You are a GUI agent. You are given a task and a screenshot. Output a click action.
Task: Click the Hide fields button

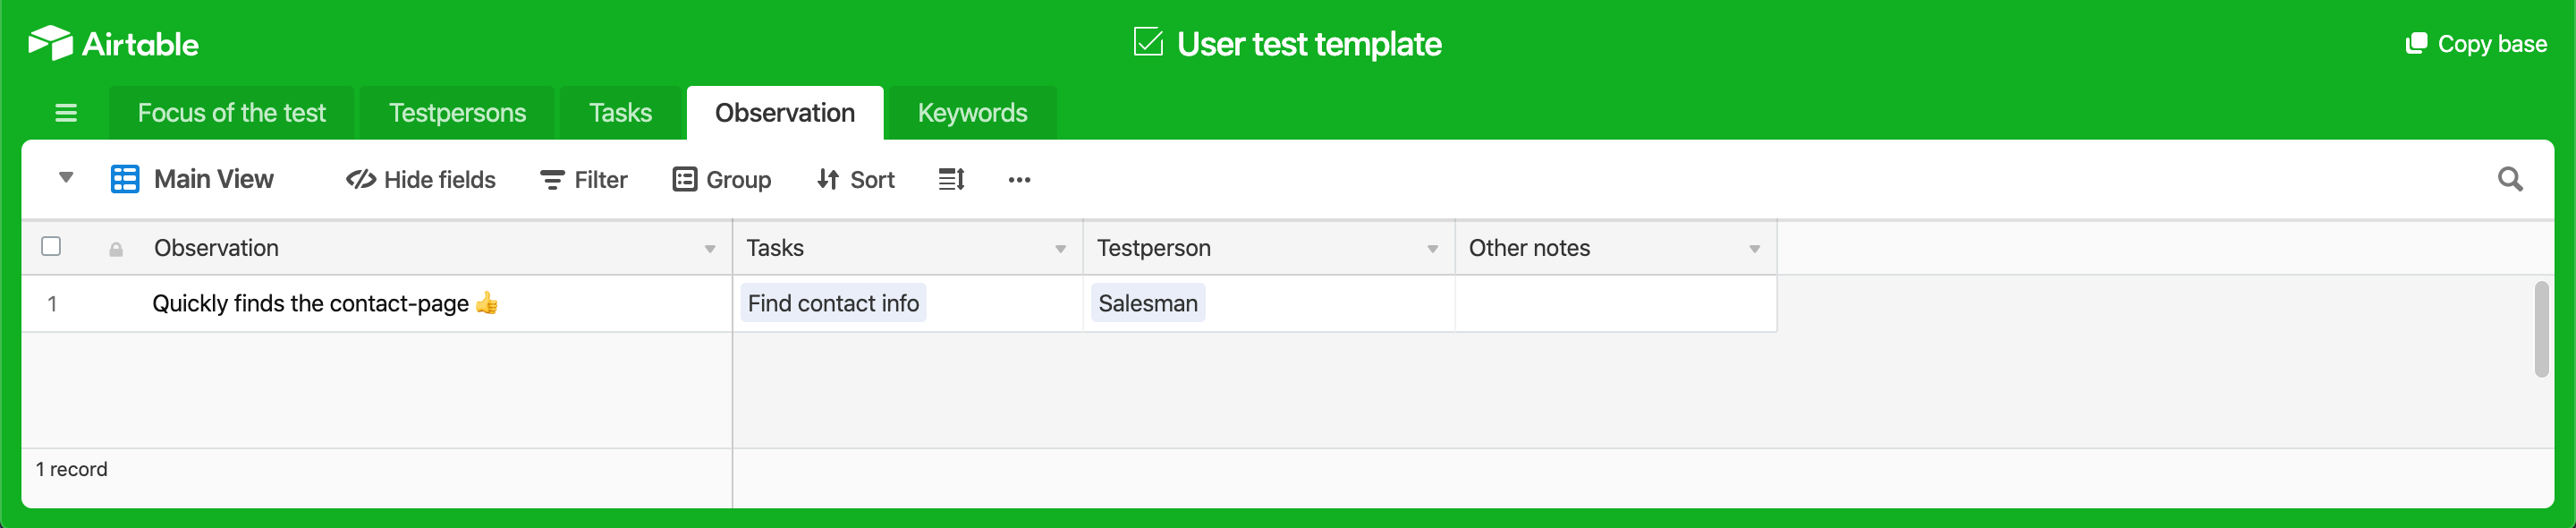(x=421, y=180)
